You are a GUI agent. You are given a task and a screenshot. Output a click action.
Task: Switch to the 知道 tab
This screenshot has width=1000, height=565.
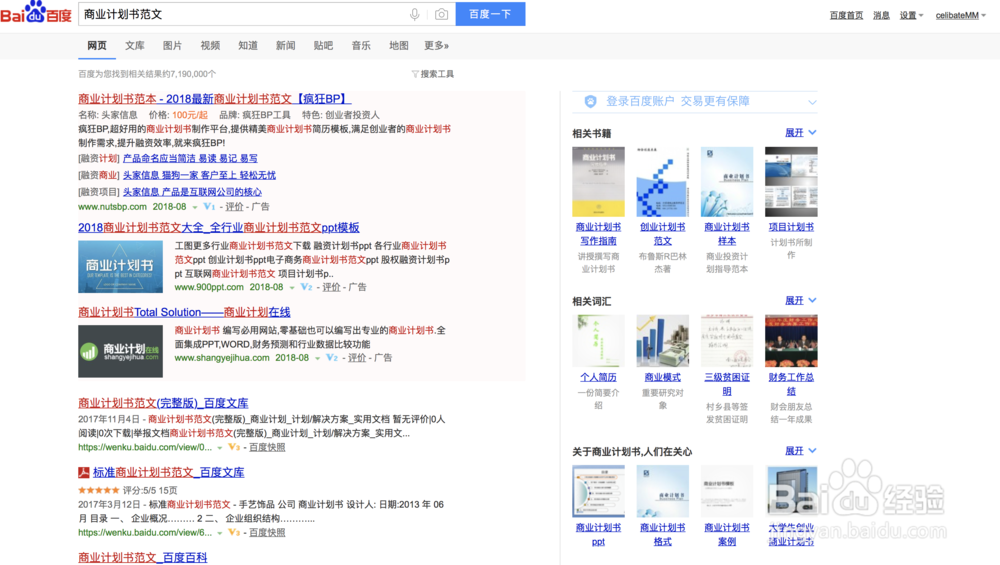click(248, 46)
